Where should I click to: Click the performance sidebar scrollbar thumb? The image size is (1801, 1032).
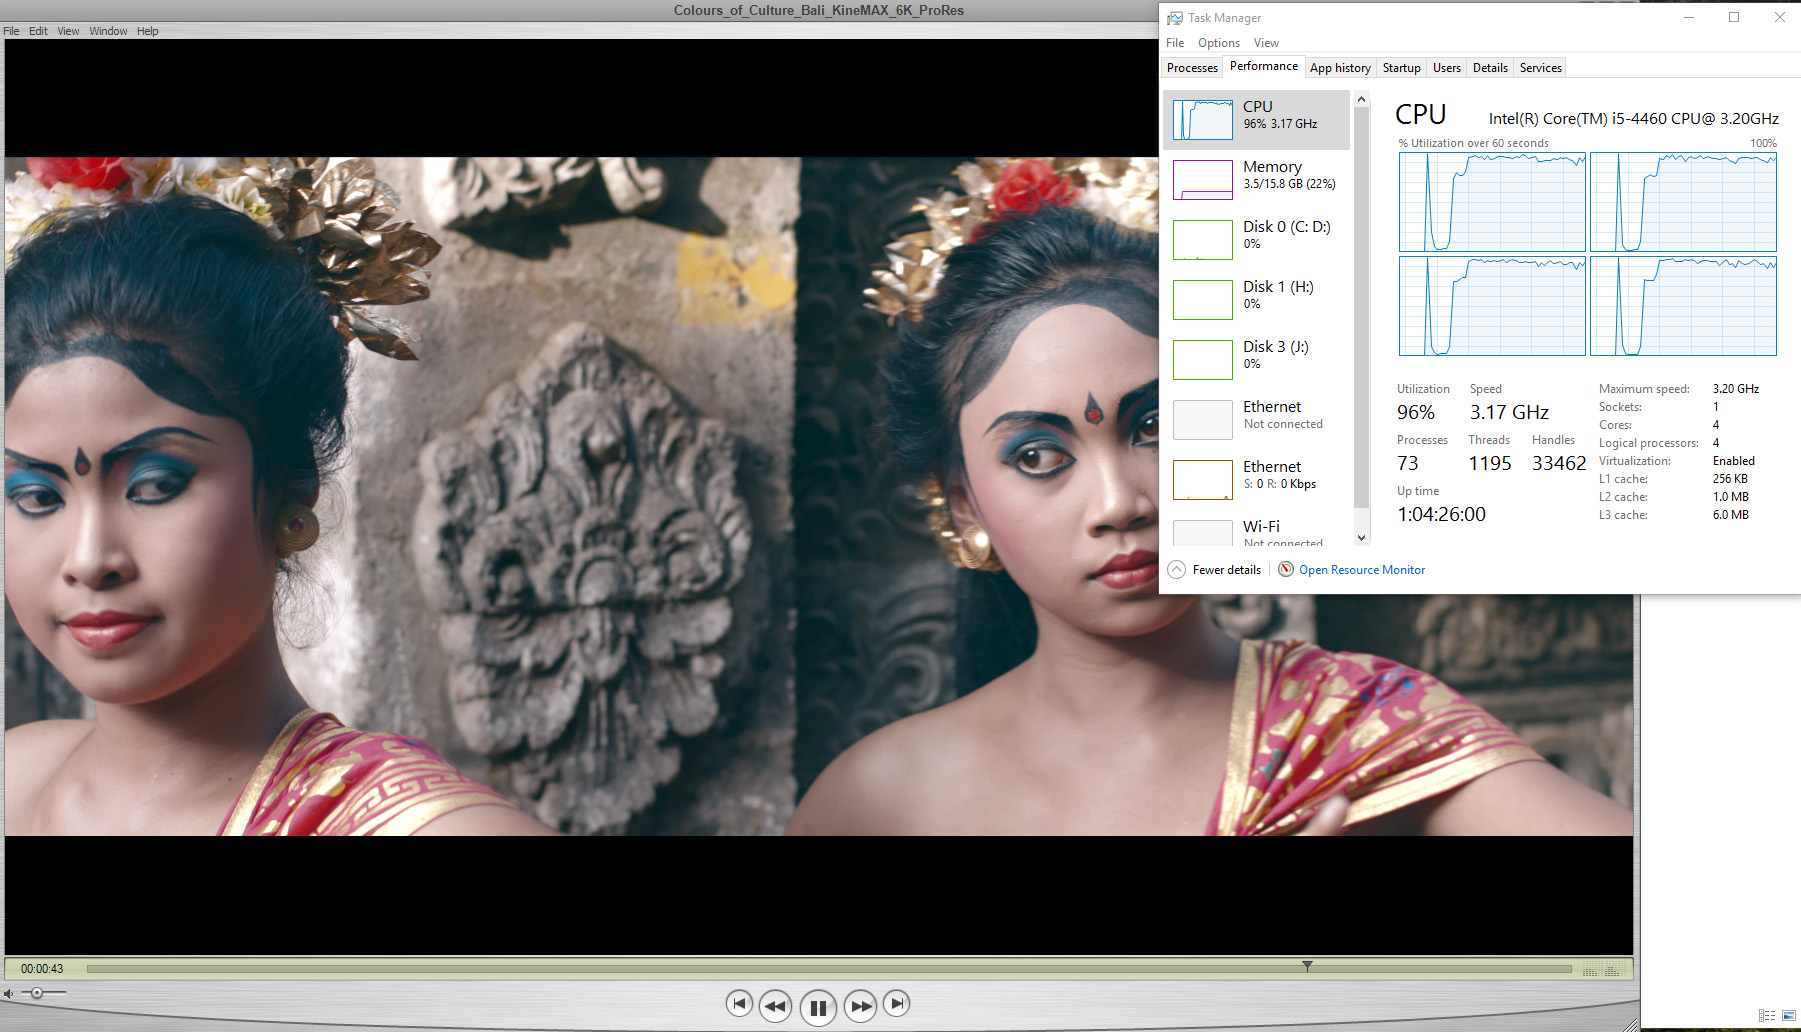click(1361, 308)
